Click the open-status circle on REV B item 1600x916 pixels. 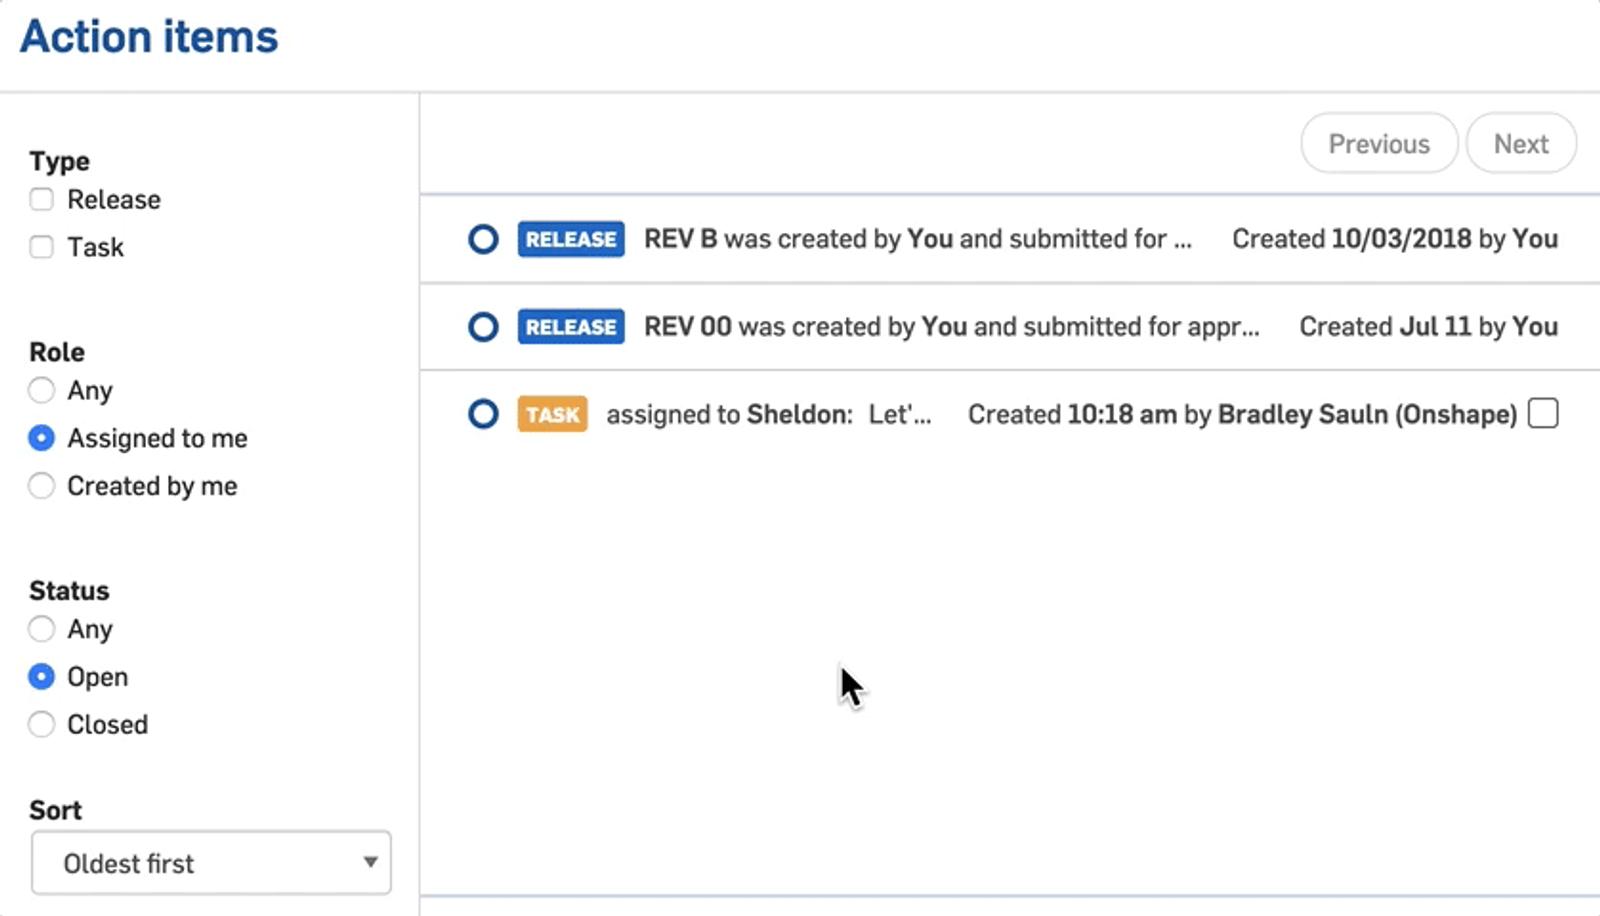pyautogui.click(x=483, y=239)
